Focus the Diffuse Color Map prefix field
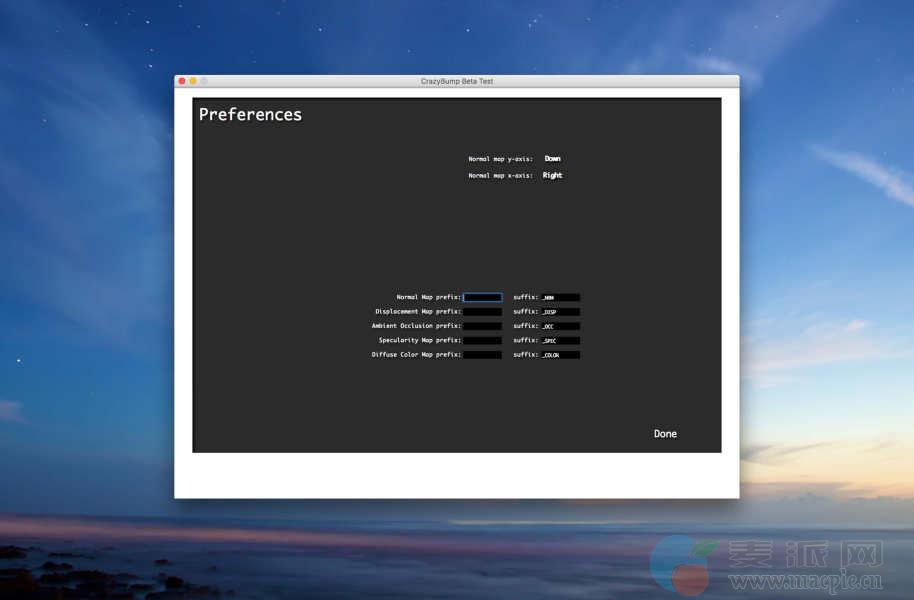Screen dimensions: 914x600 482,355
